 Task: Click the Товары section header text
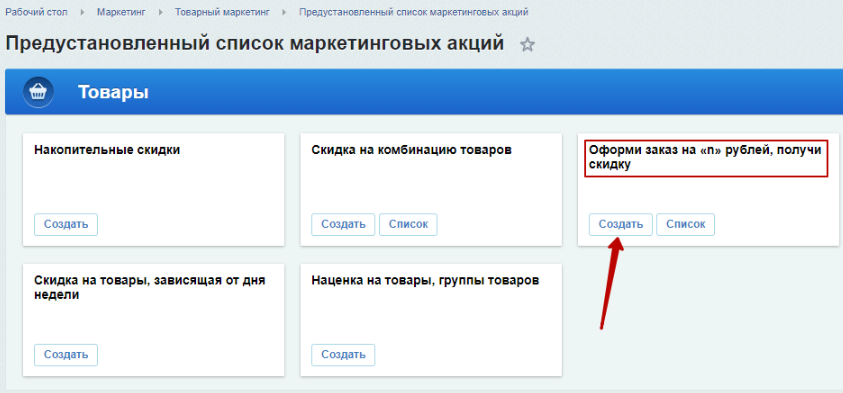click(113, 92)
